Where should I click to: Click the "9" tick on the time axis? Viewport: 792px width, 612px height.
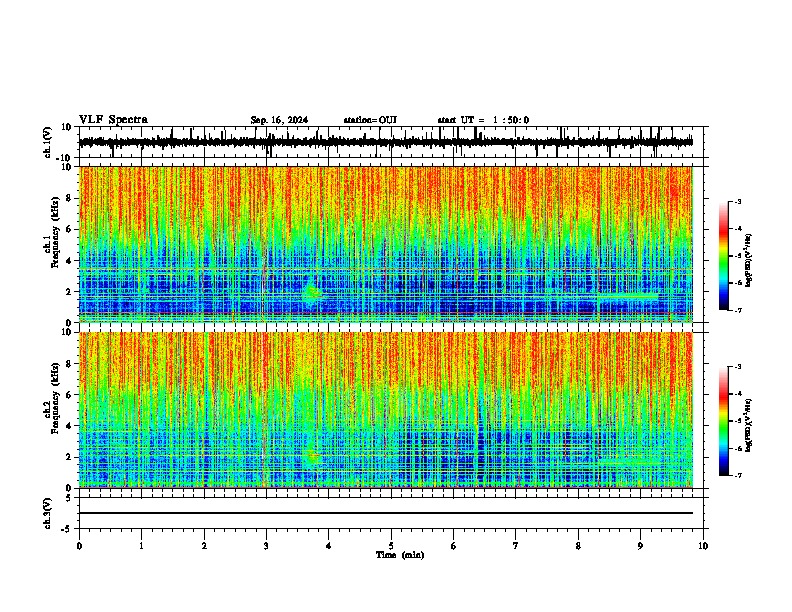640,546
